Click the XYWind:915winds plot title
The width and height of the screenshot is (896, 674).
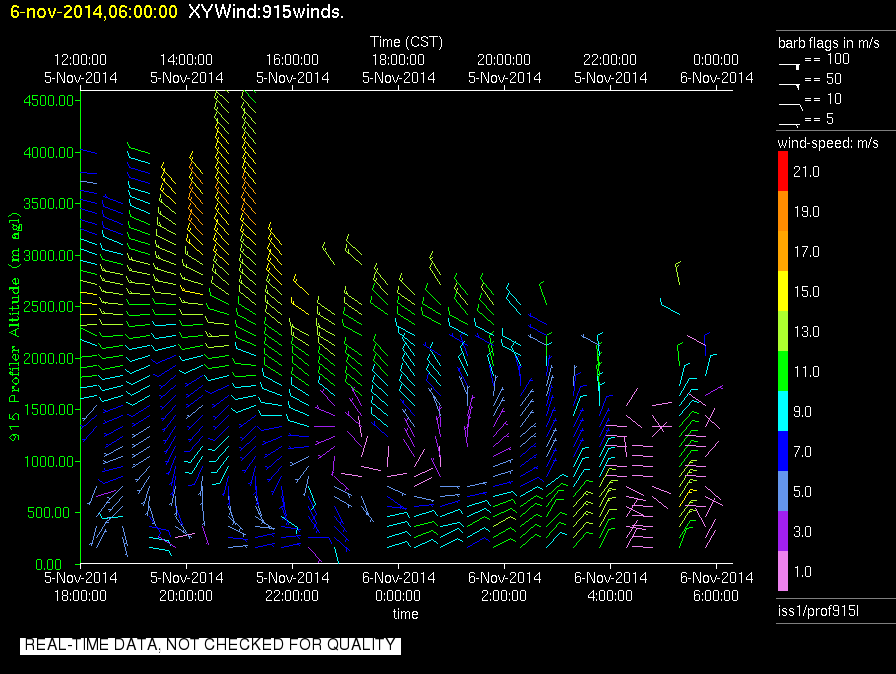coord(266,11)
